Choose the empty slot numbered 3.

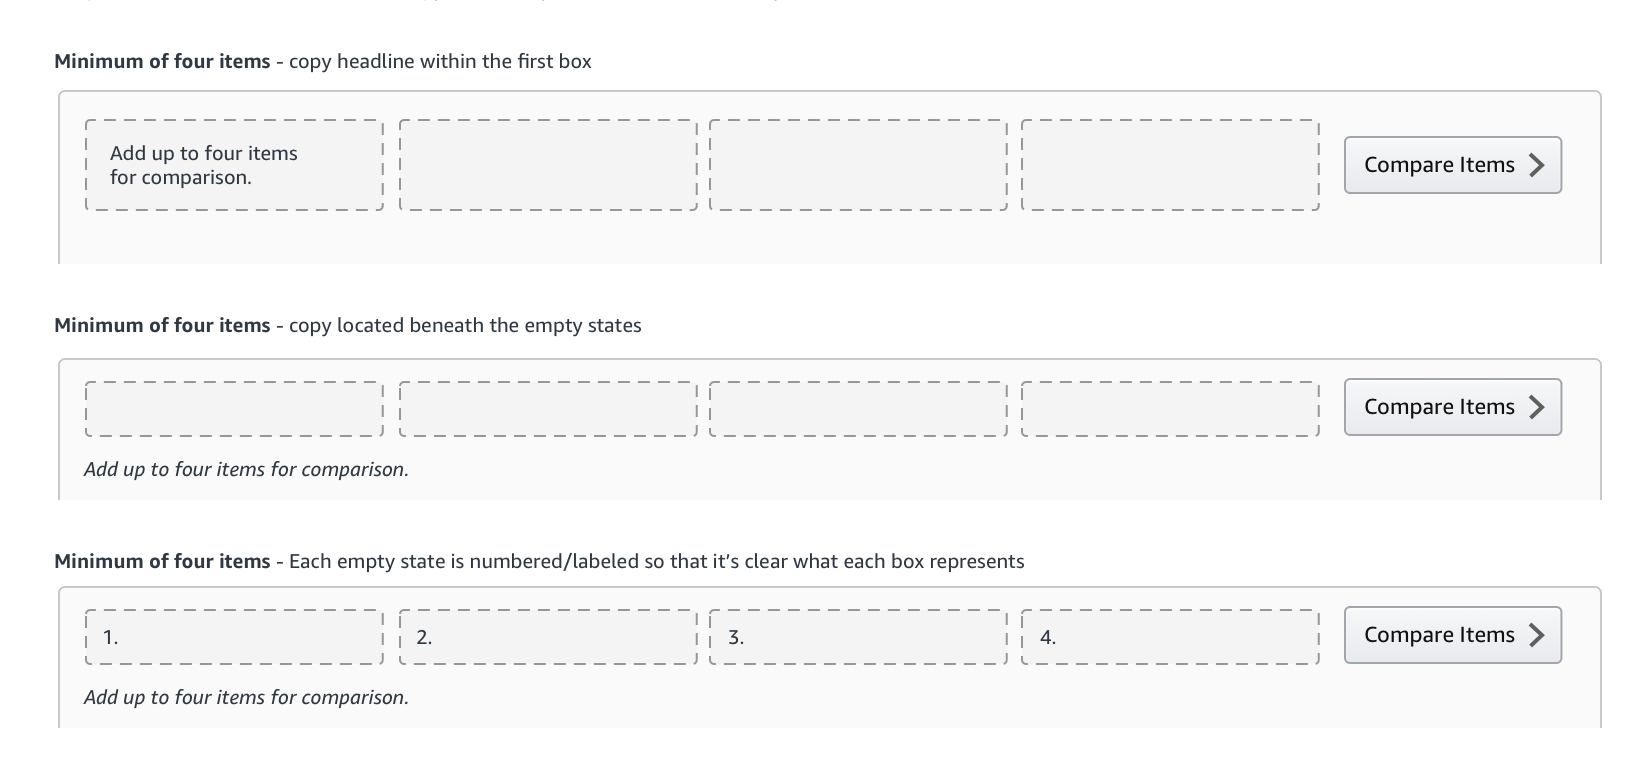[x=858, y=637]
